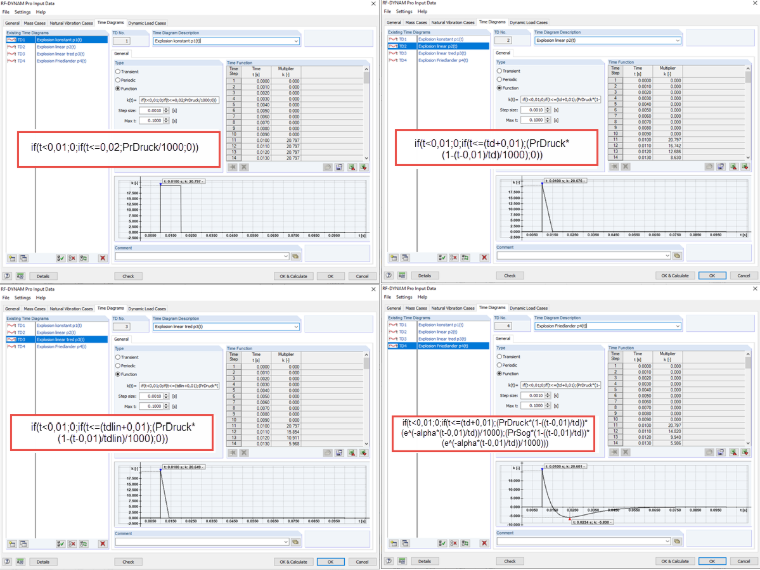Click OK button in TD 4 window

712,561
